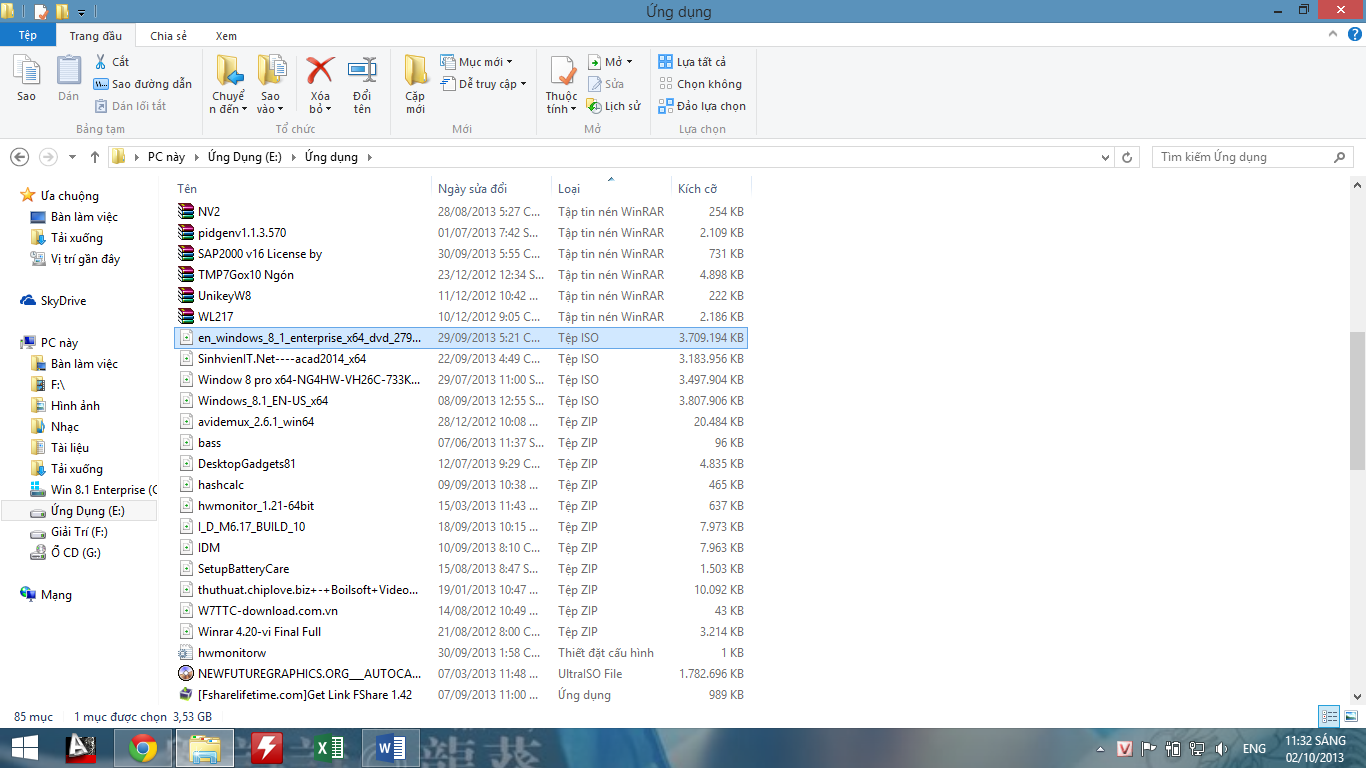Select the UnikeyW8 archive file
The height and width of the screenshot is (768, 1366).
click(460, 296)
